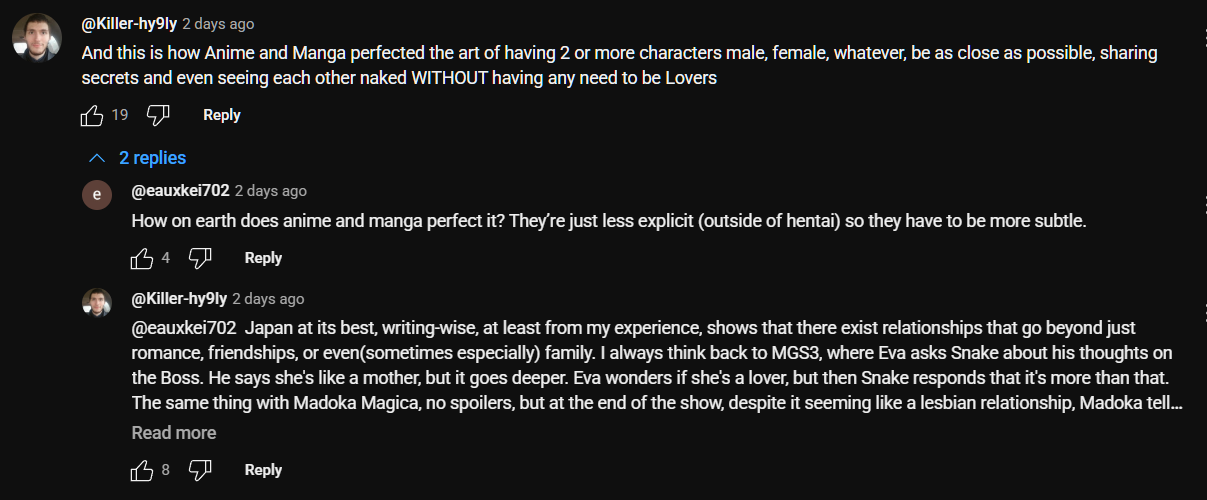Screen dimensions: 1207x500
Task: Open eauxkei702 reply's '2 days ago' timestamp
Action: [x=271, y=191]
